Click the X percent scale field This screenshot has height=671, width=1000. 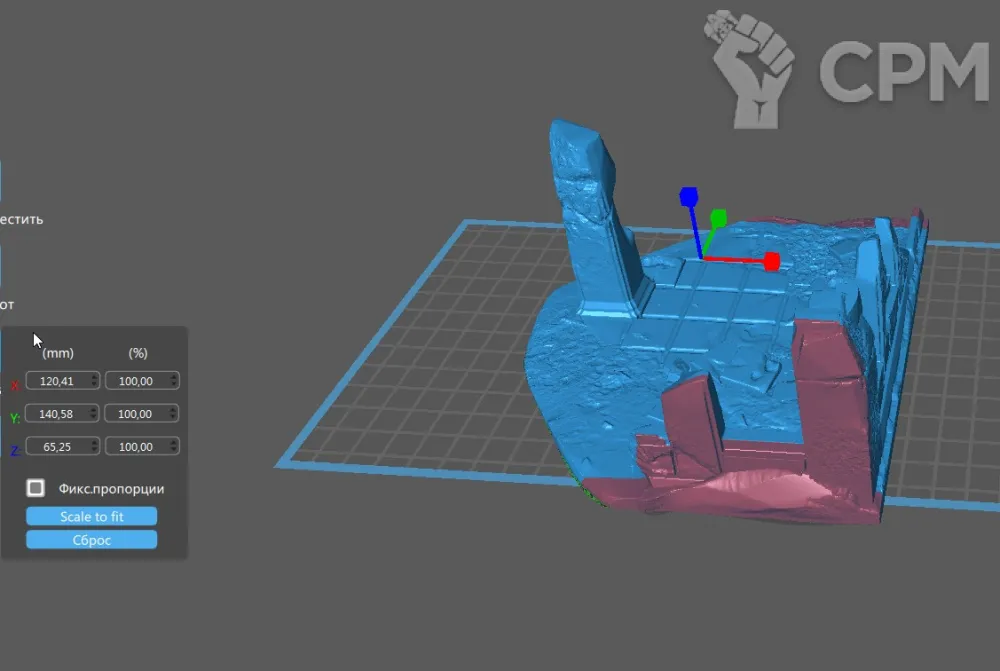[137, 380]
